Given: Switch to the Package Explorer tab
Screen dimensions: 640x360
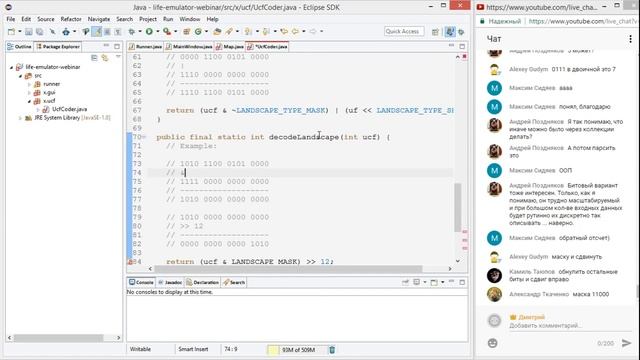Looking at the screenshot, I should coord(58,47).
